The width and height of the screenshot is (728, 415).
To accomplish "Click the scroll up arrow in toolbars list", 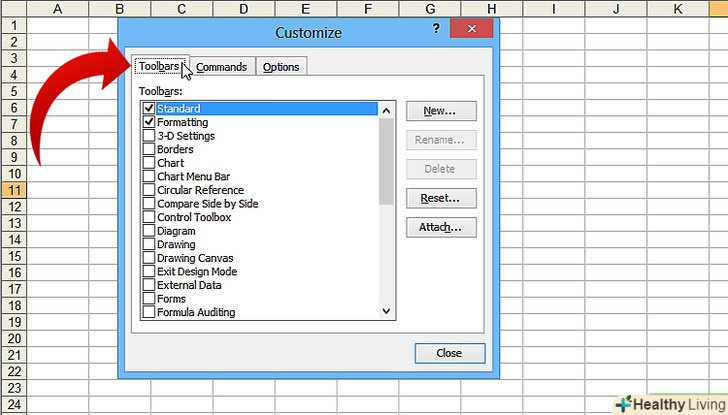I will tap(387, 108).
